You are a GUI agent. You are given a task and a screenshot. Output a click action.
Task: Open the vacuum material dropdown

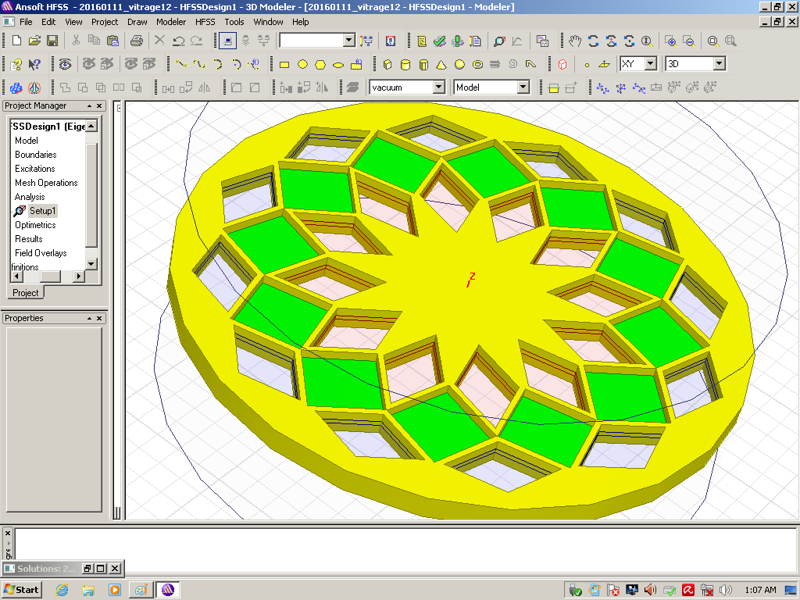point(438,87)
